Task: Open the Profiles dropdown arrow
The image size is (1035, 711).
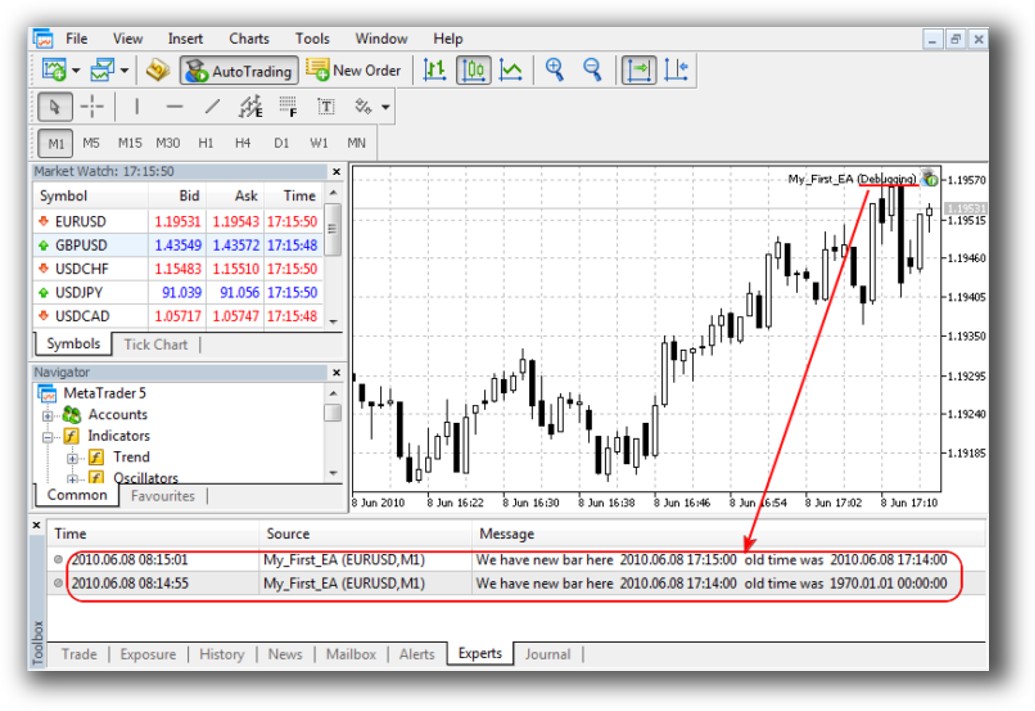Action: click(124, 70)
